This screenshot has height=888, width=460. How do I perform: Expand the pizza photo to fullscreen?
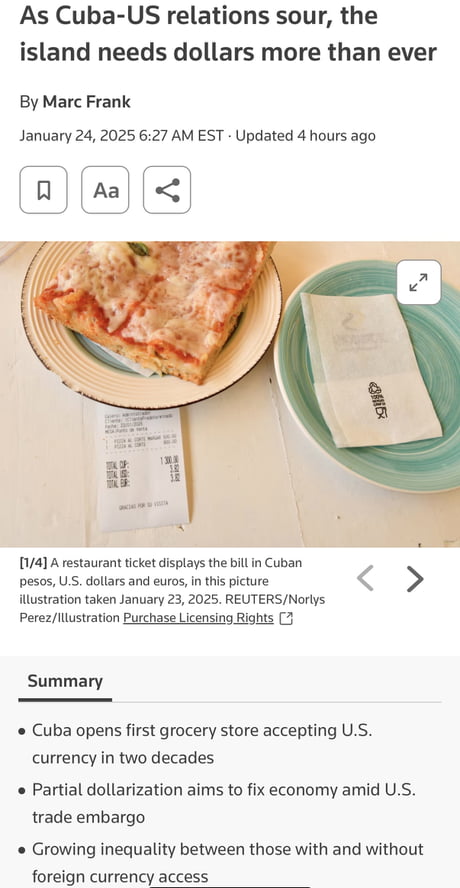[x=419, y=282]
